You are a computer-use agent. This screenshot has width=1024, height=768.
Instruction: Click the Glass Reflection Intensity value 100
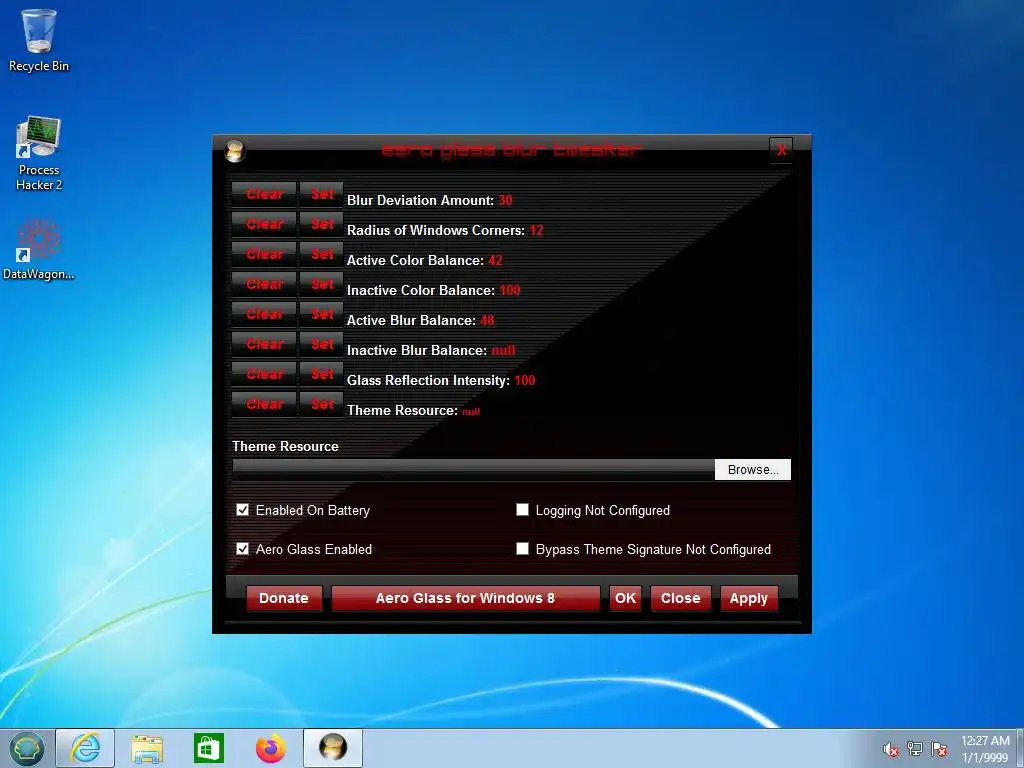pyautogui.click(x=524, y=381)
